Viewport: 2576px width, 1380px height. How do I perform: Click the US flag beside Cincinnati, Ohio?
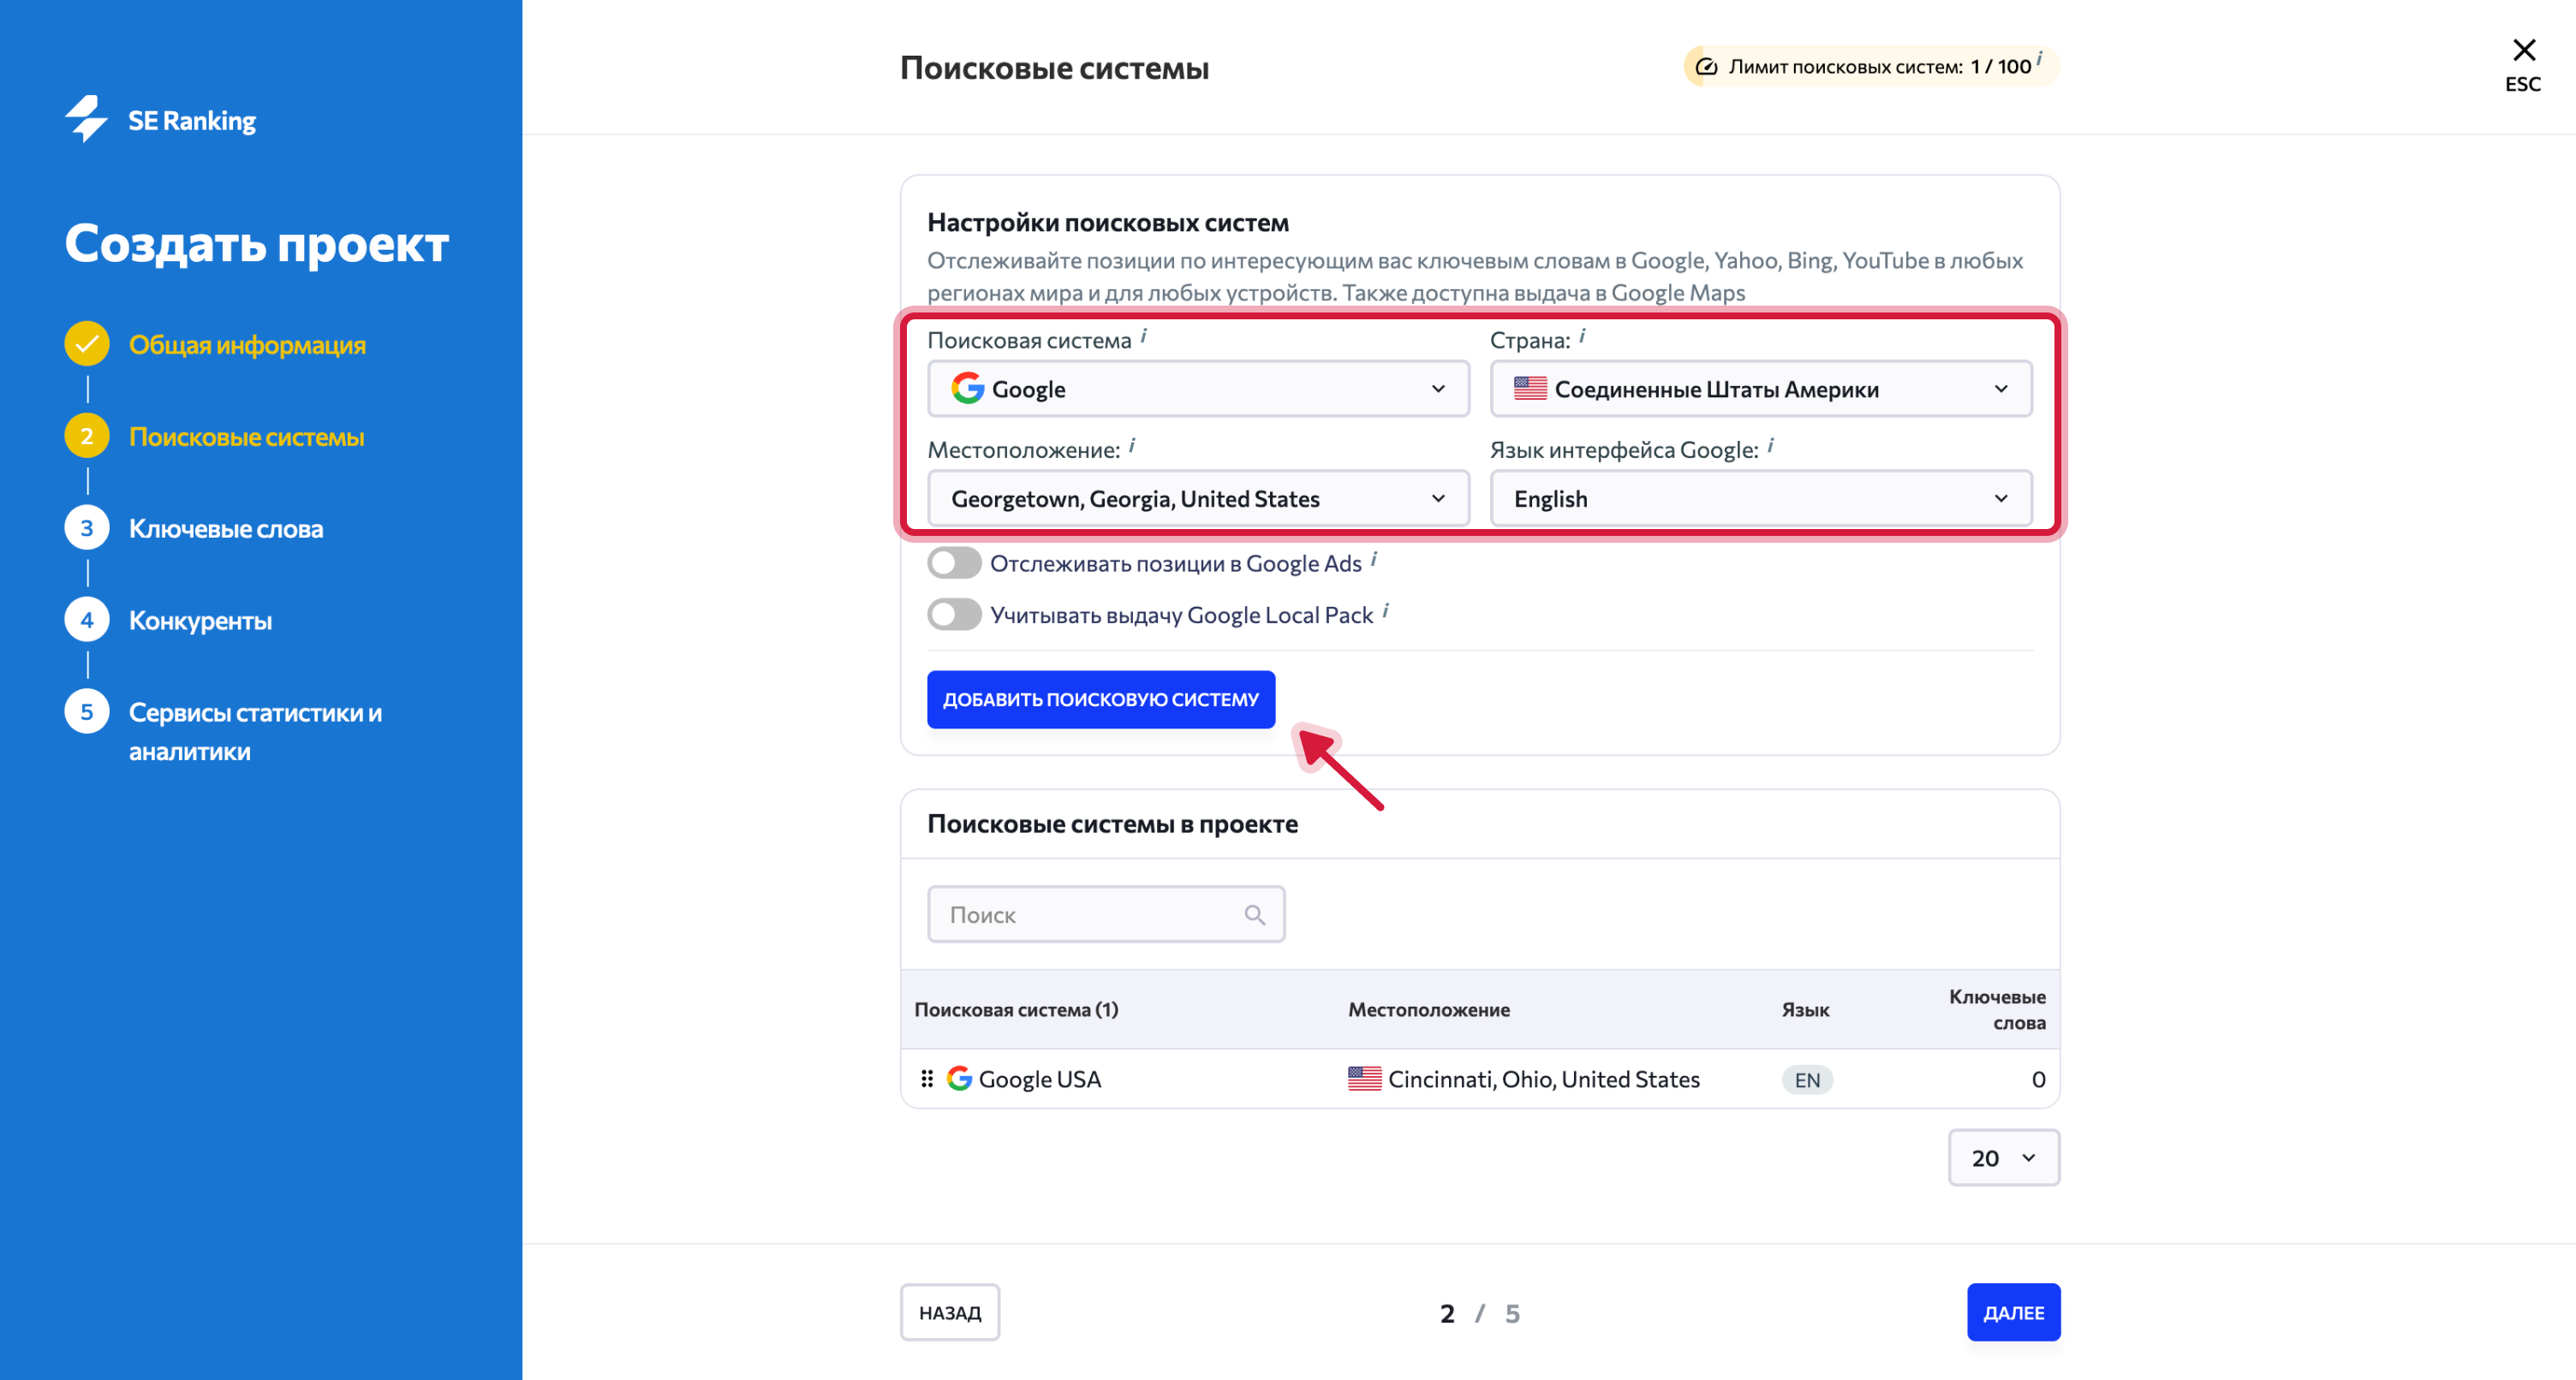click(x=1364, y=1078)
